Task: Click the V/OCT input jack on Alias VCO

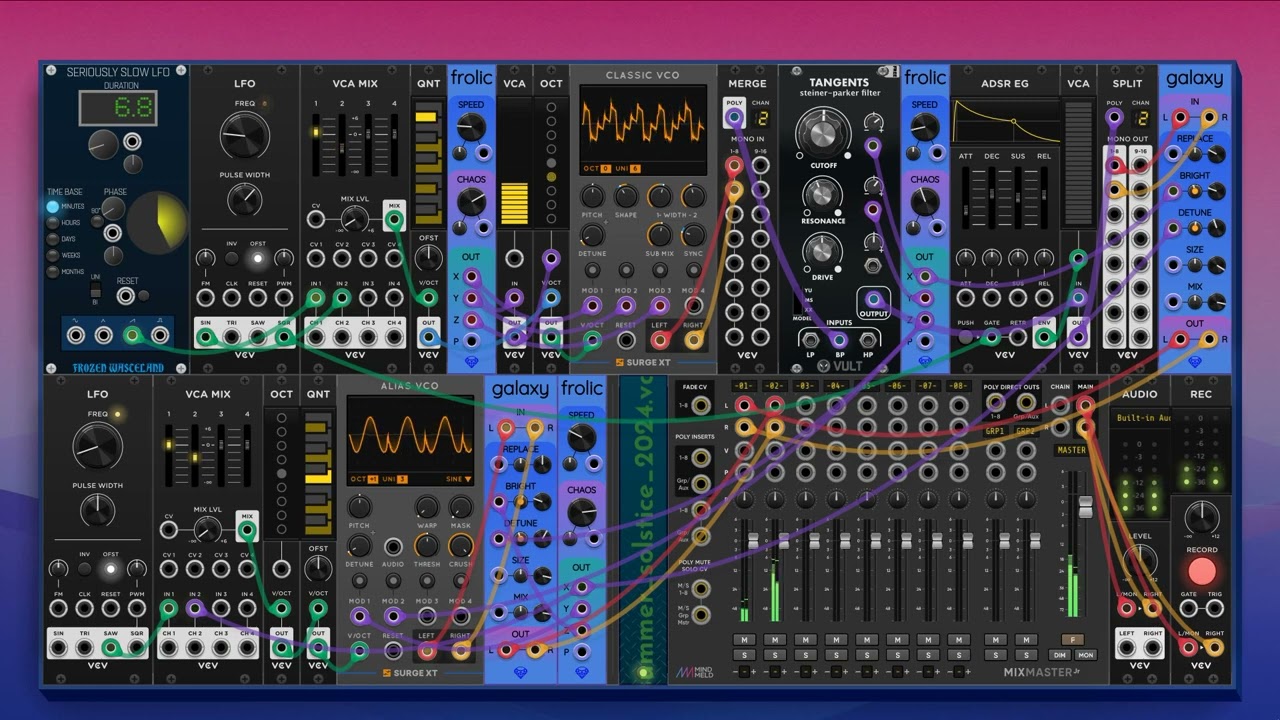Action: tap(359, 650)
